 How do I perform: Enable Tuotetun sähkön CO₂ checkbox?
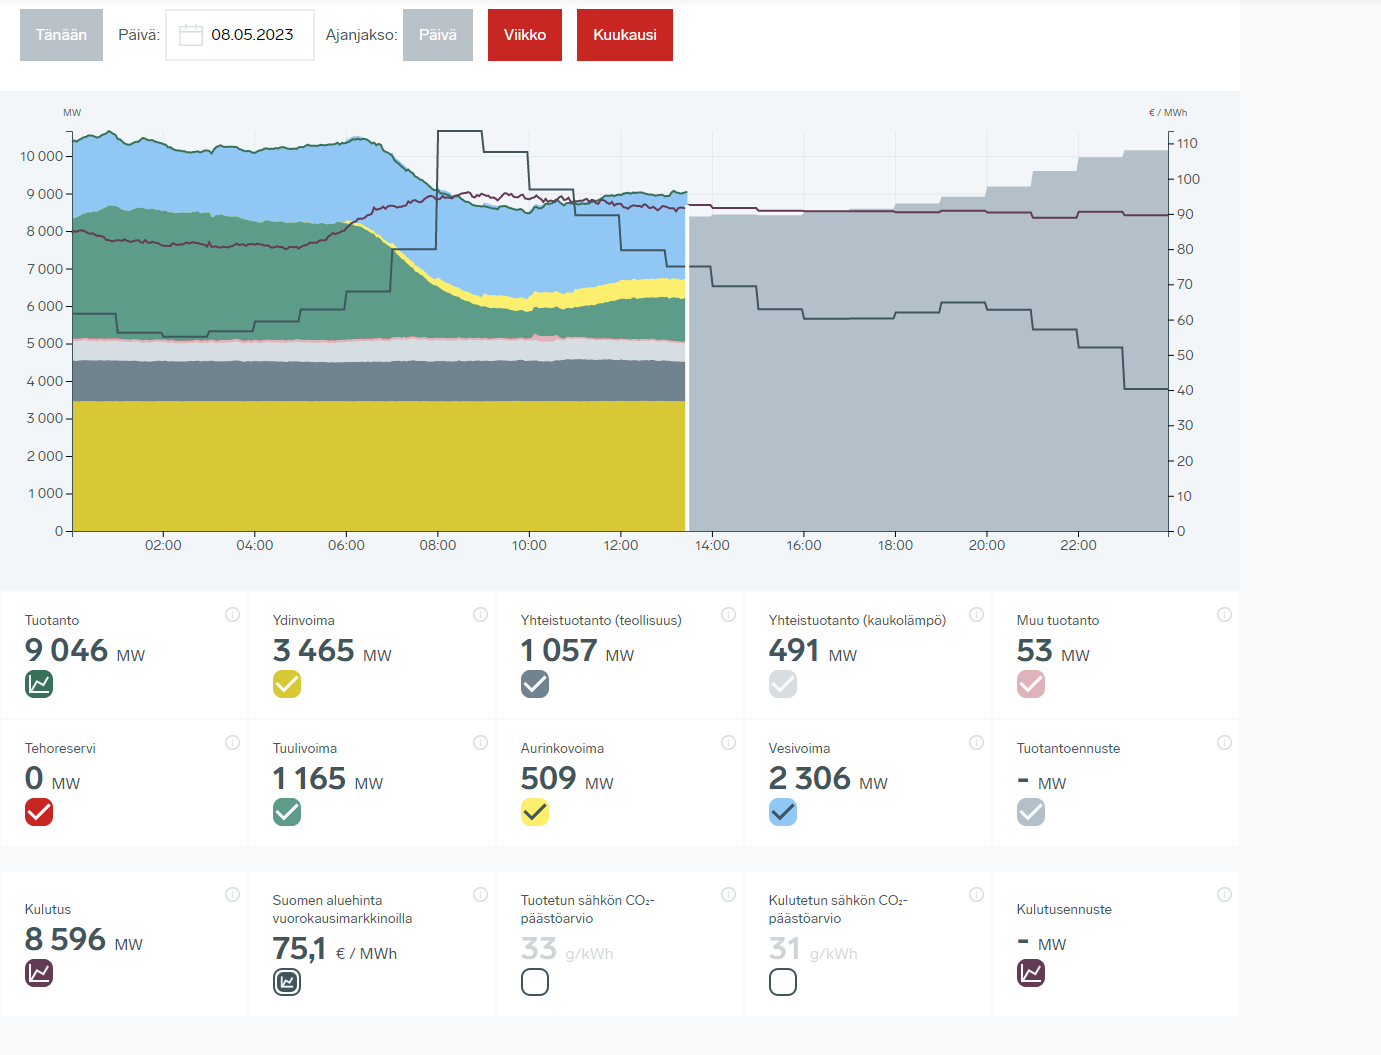point(535,982)
